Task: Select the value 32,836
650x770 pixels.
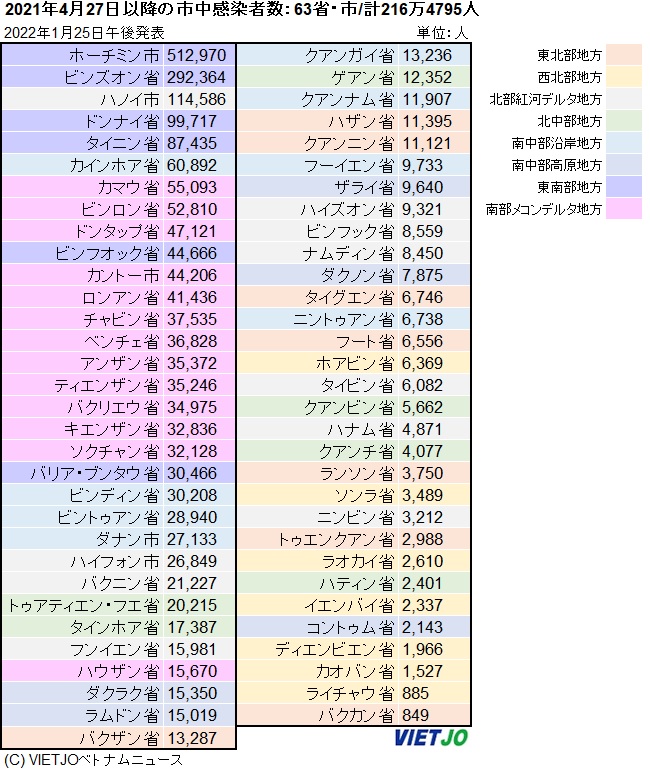Action: 192,430
